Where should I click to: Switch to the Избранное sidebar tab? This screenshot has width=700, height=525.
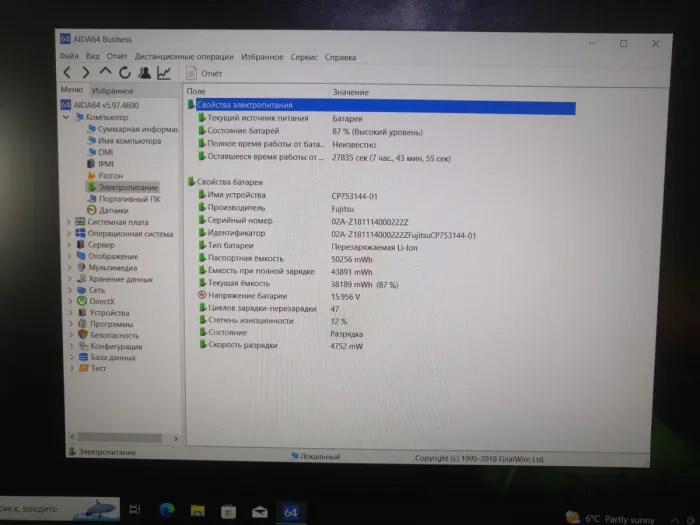113,90
